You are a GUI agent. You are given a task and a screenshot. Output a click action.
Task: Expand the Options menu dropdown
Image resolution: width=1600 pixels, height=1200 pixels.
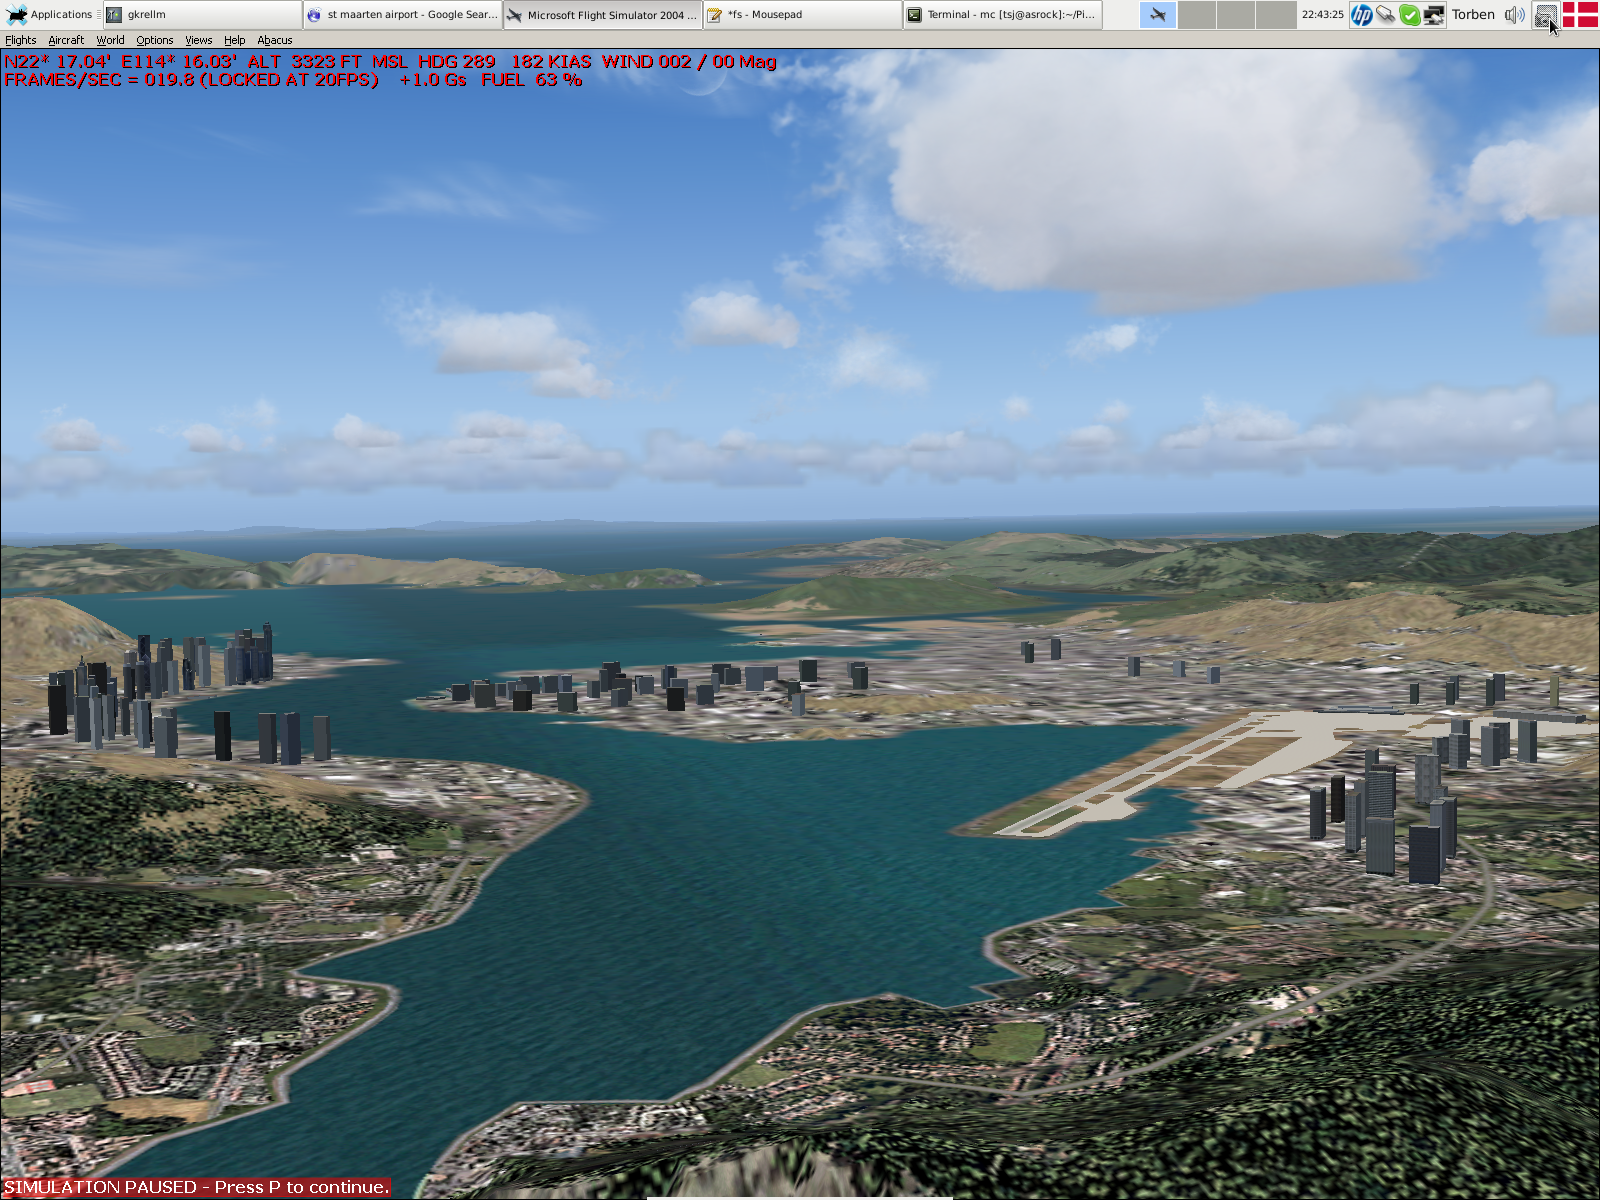(154, 40)
